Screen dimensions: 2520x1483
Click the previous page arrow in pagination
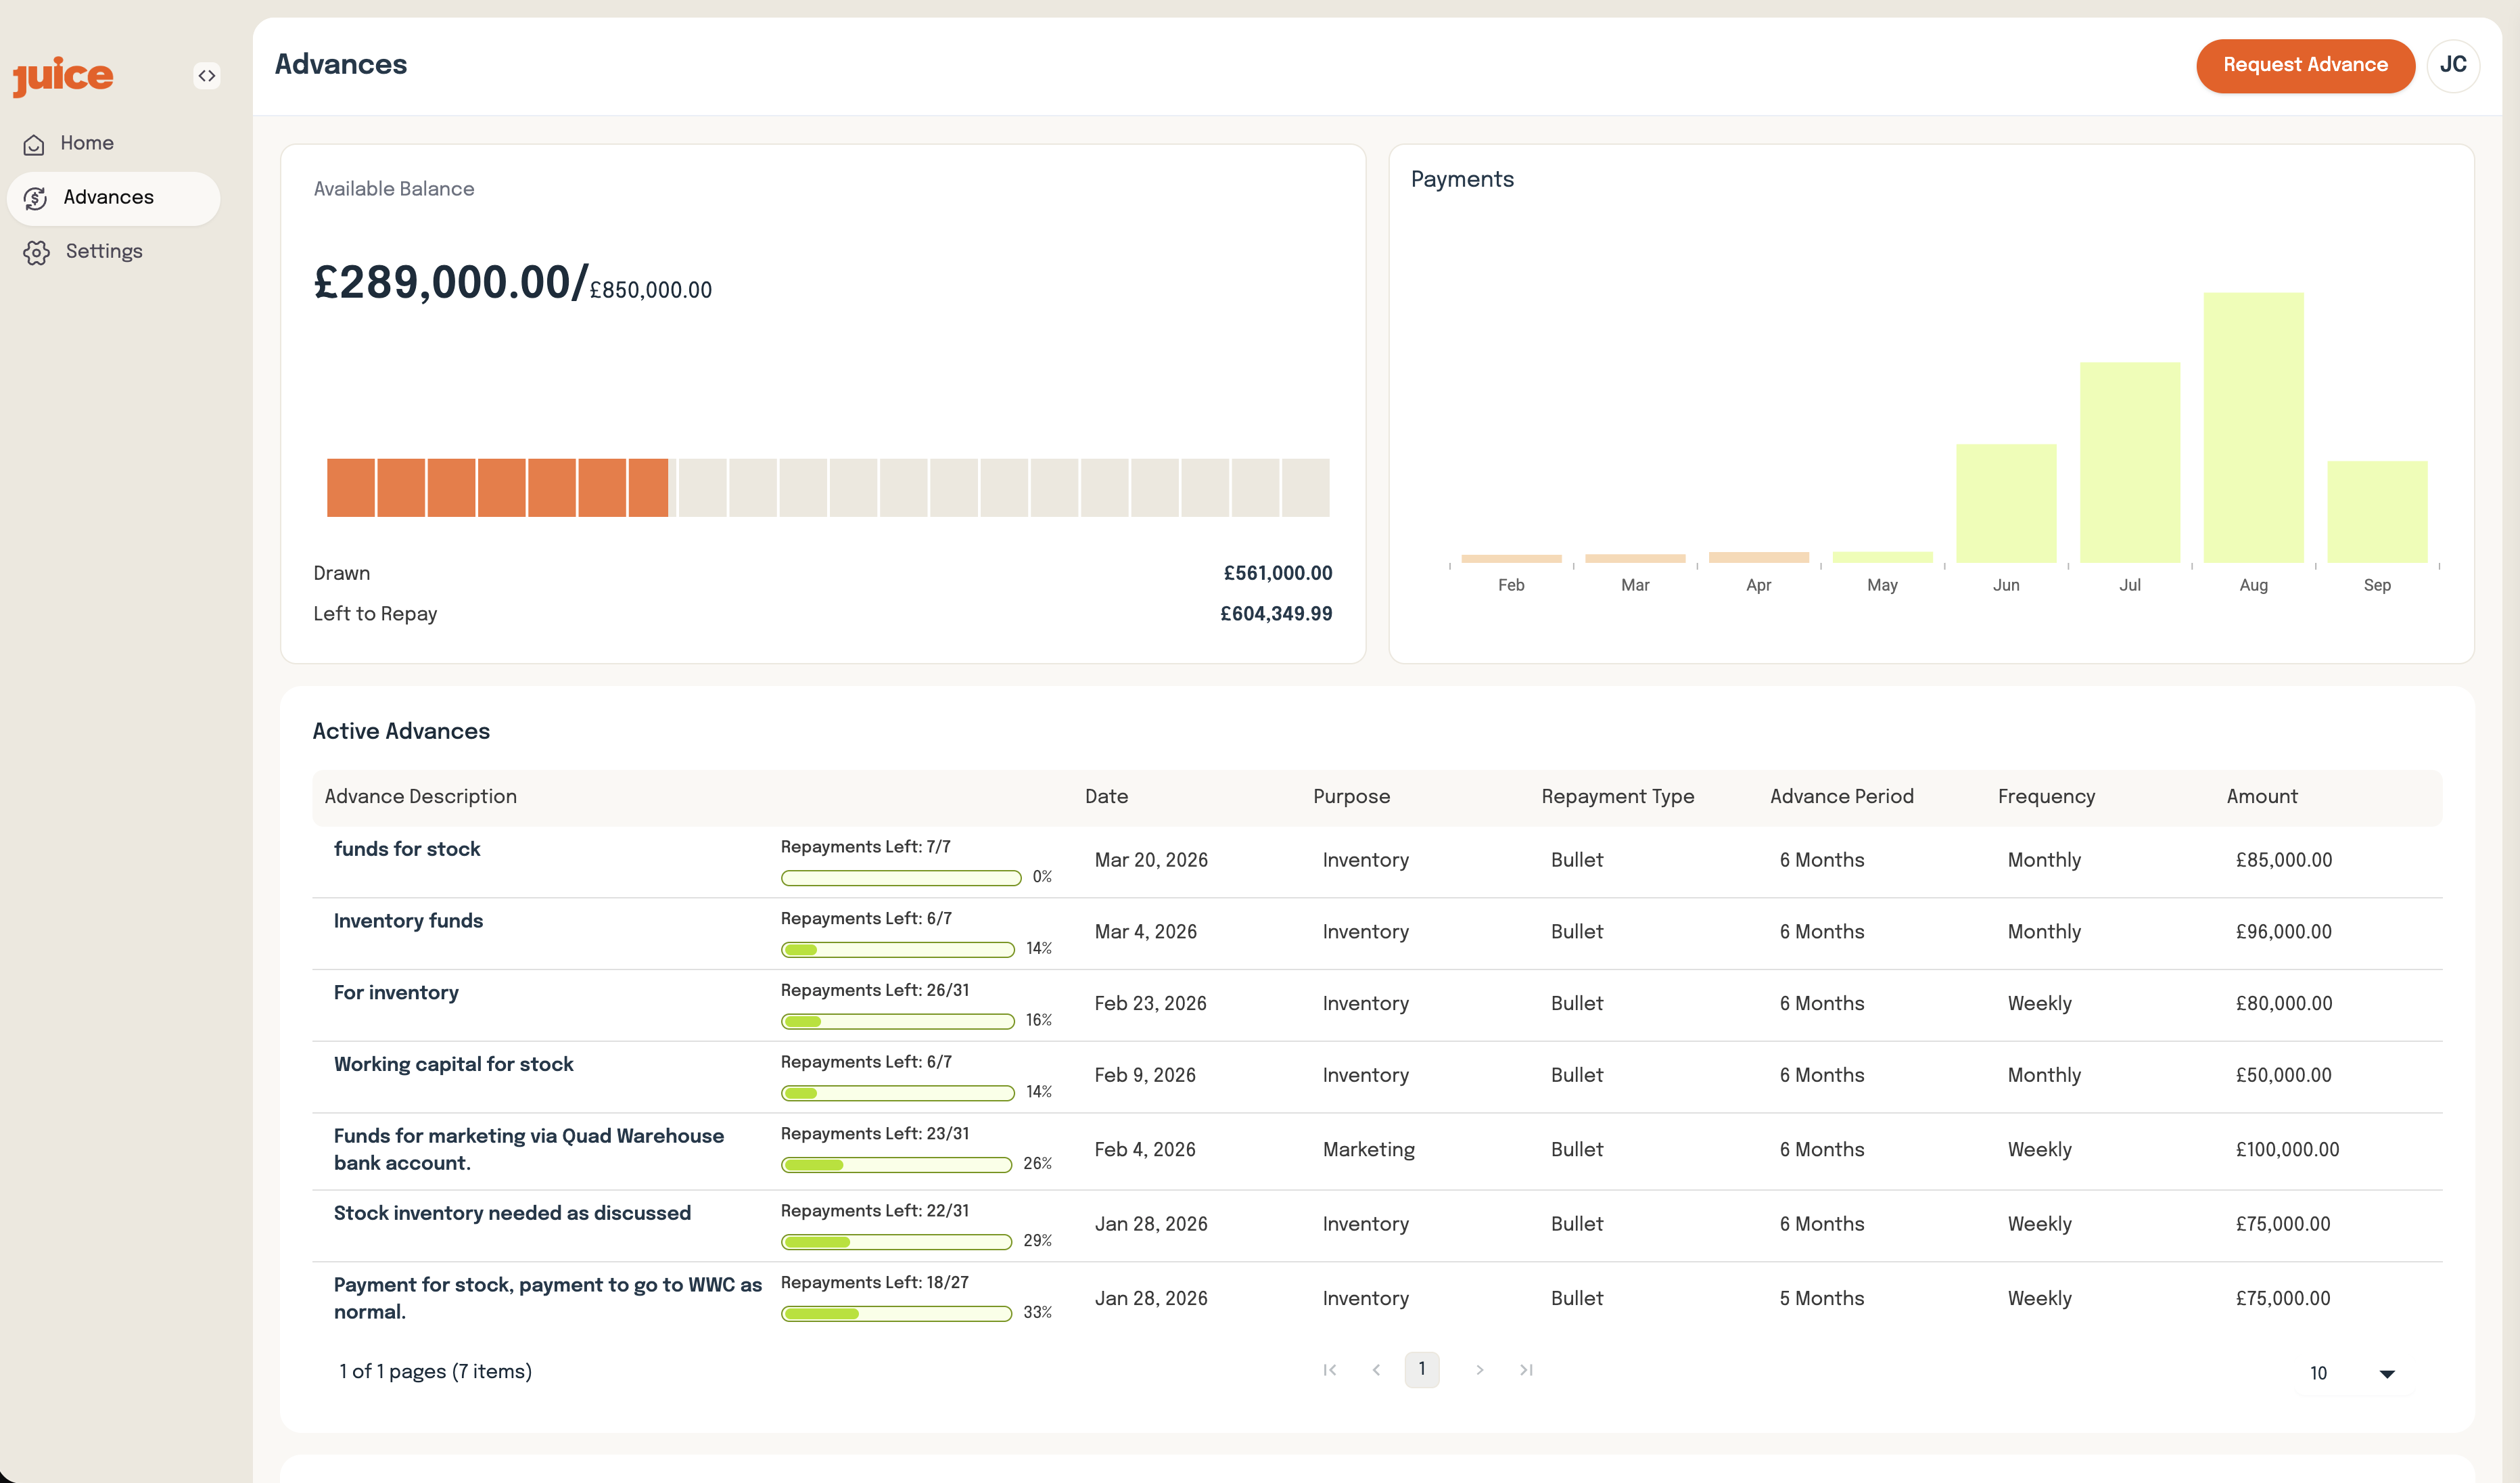point(1377,1370)
